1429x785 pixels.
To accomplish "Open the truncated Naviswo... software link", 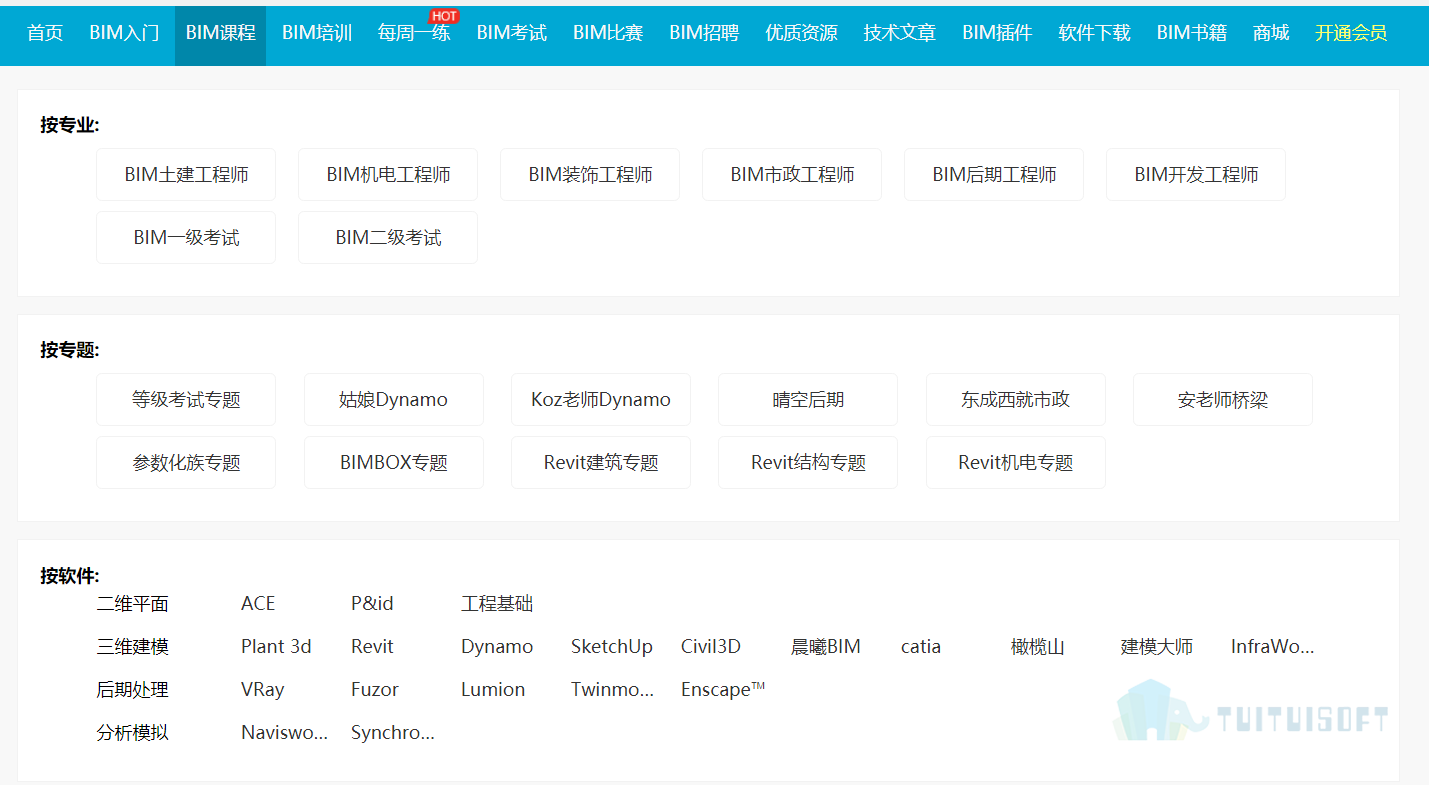I will pos(284,733).
